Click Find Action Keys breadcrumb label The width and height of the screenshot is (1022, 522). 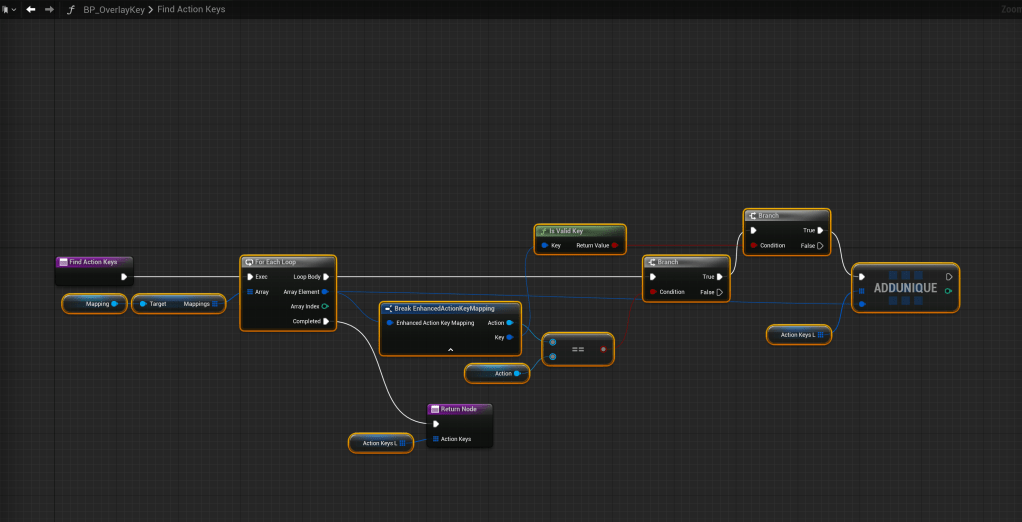click(x=191, y=9)
